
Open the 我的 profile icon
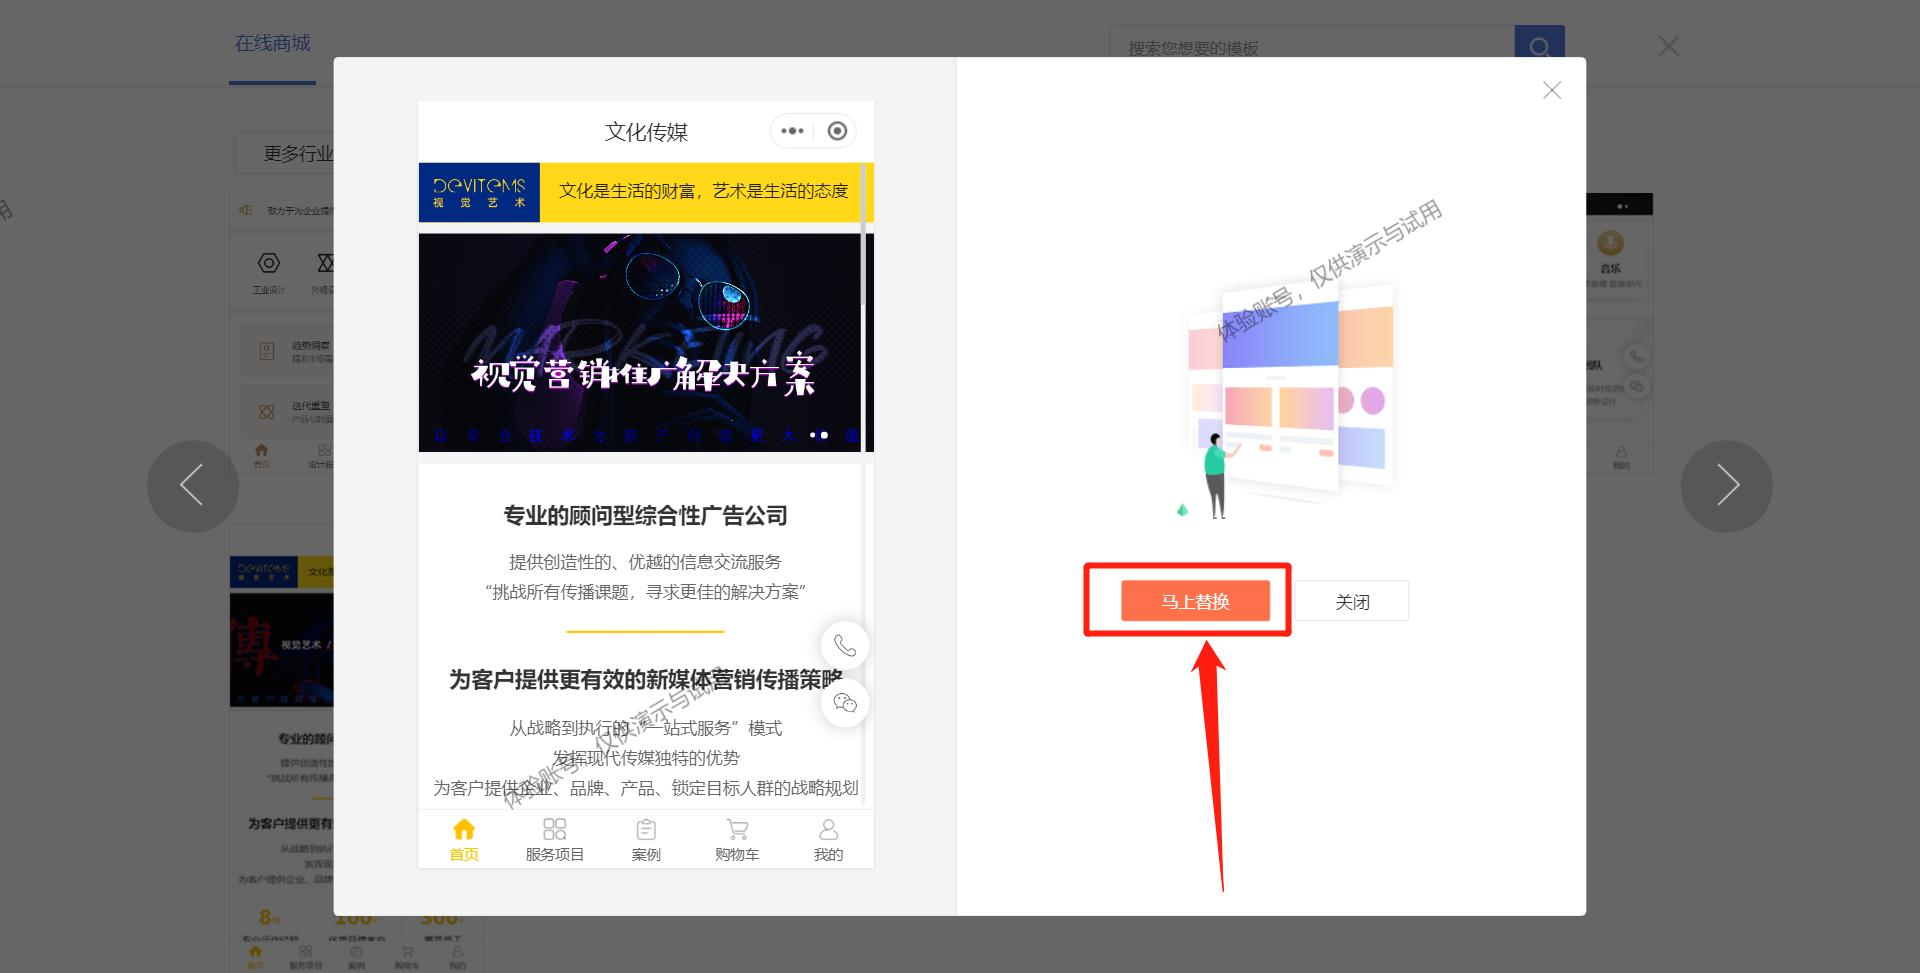(828, 838)
